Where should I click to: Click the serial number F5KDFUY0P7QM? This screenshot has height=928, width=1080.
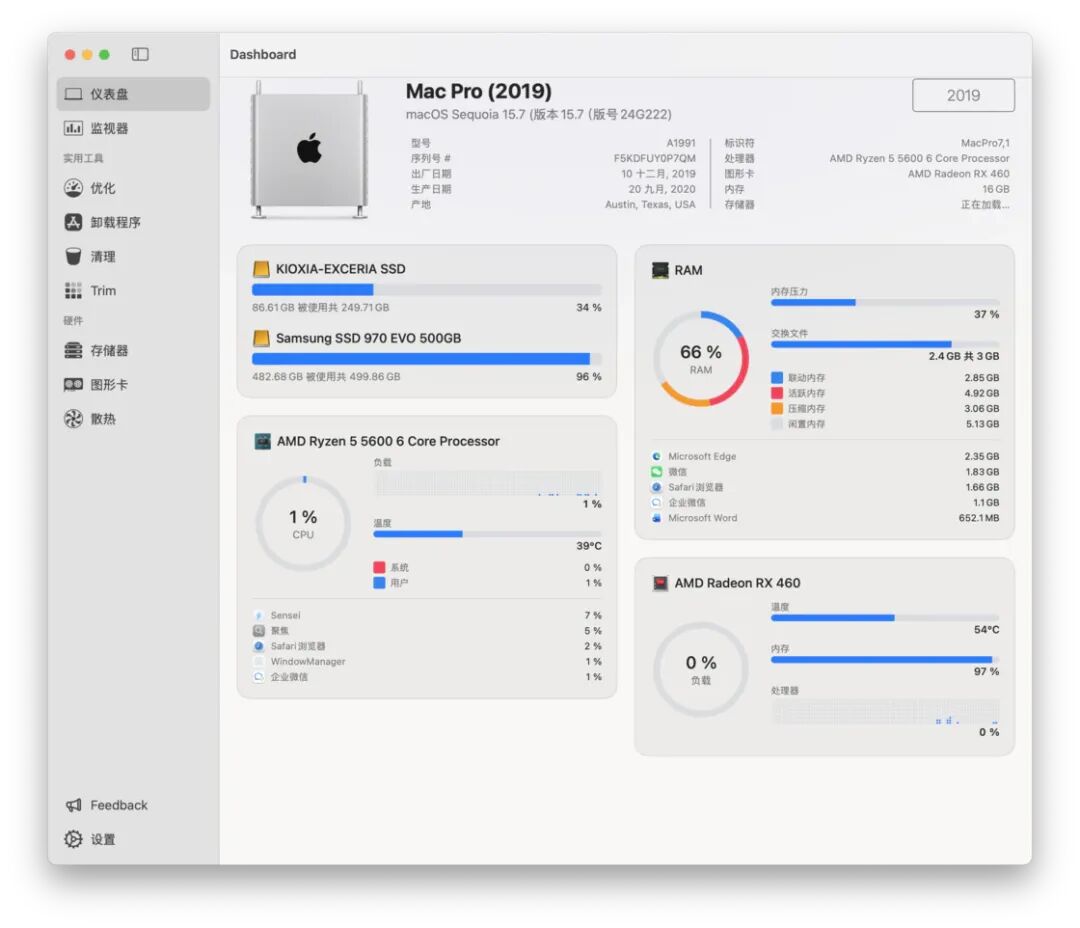654,158
